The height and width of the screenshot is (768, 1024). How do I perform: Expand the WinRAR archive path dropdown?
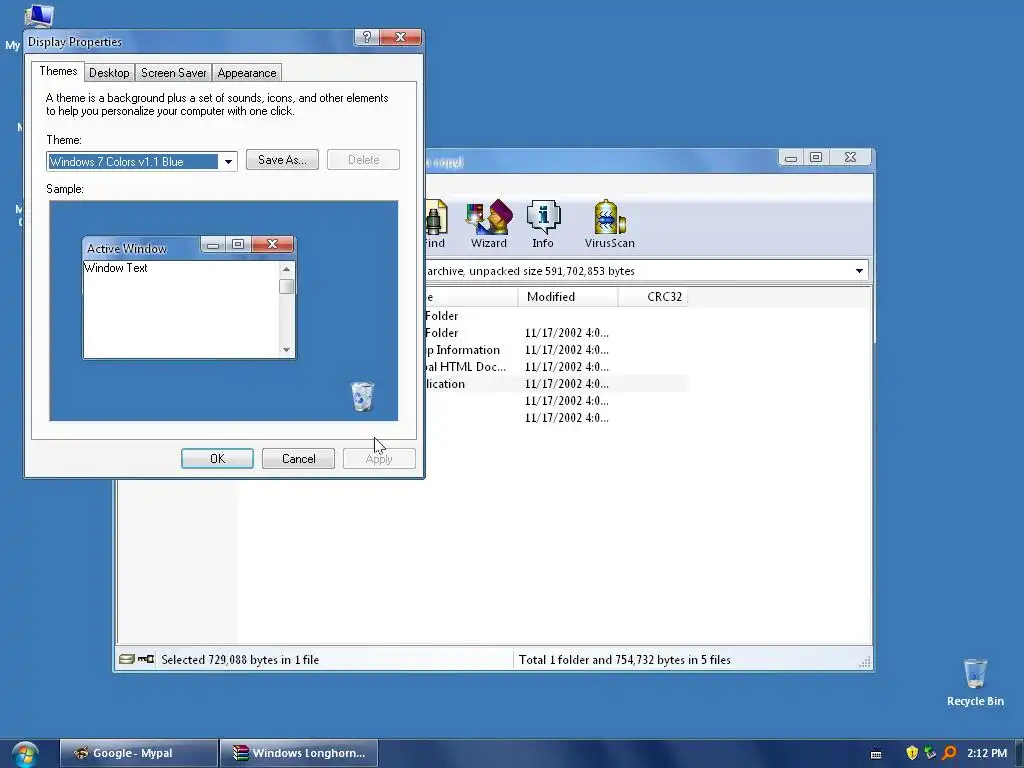point(859,270)
